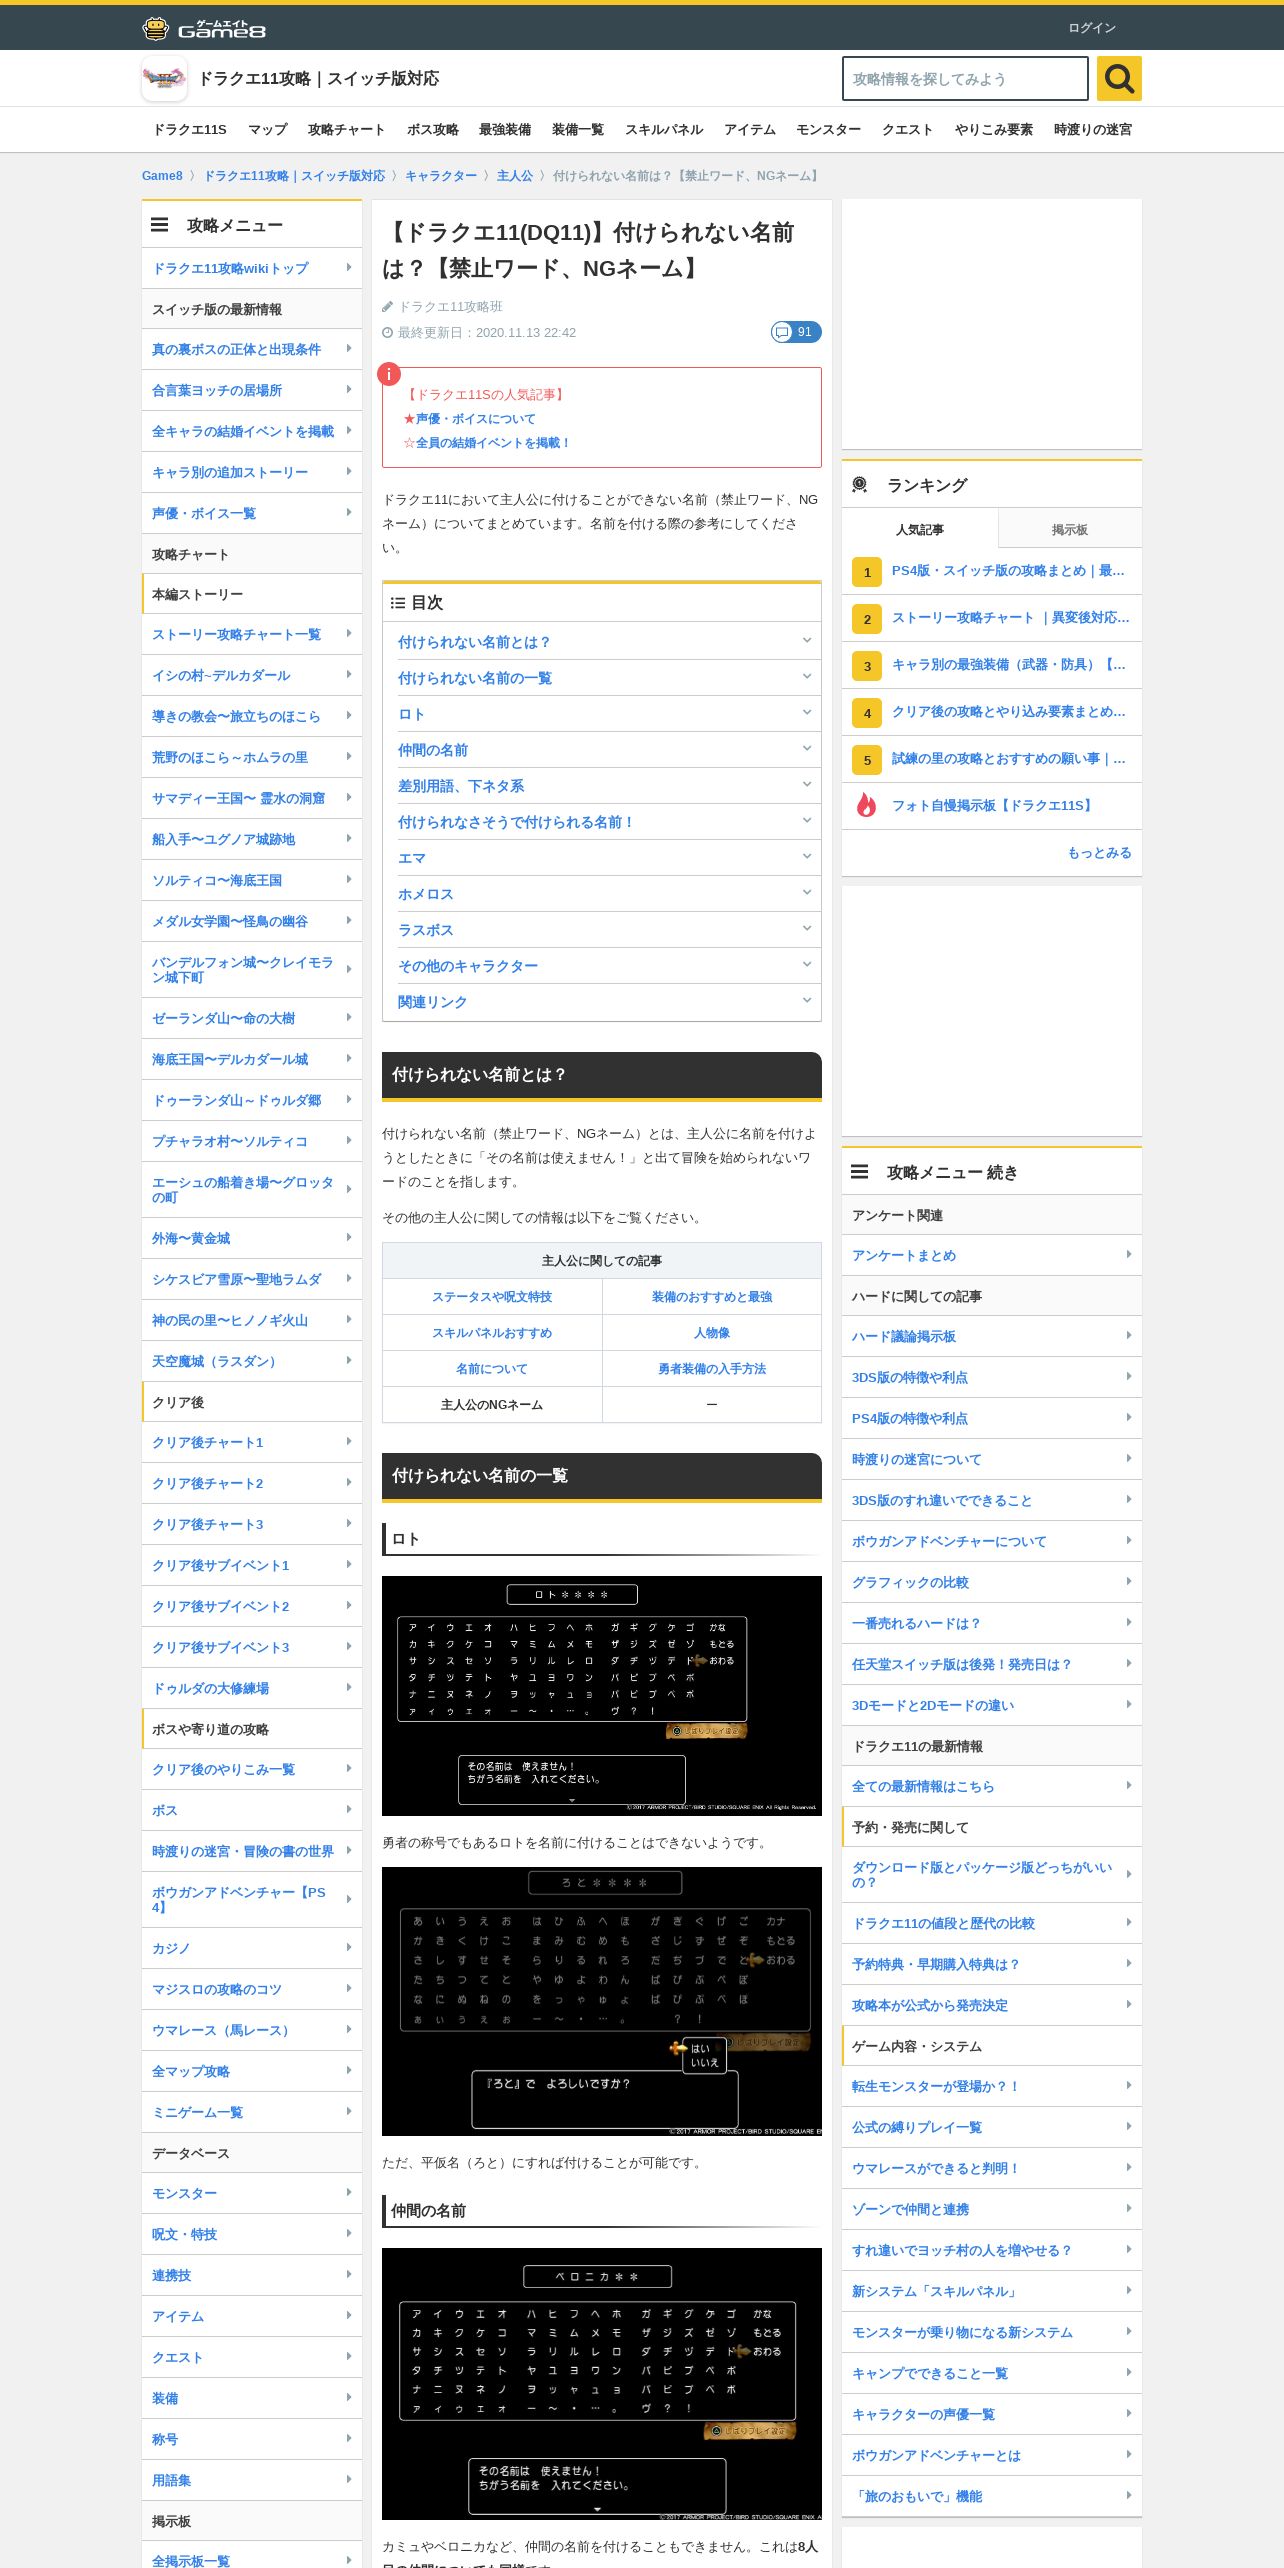1284x2568 pixels.
Task: Click the arrow on ドラクエ11攻略wikiトップ row
Action: 348,268
